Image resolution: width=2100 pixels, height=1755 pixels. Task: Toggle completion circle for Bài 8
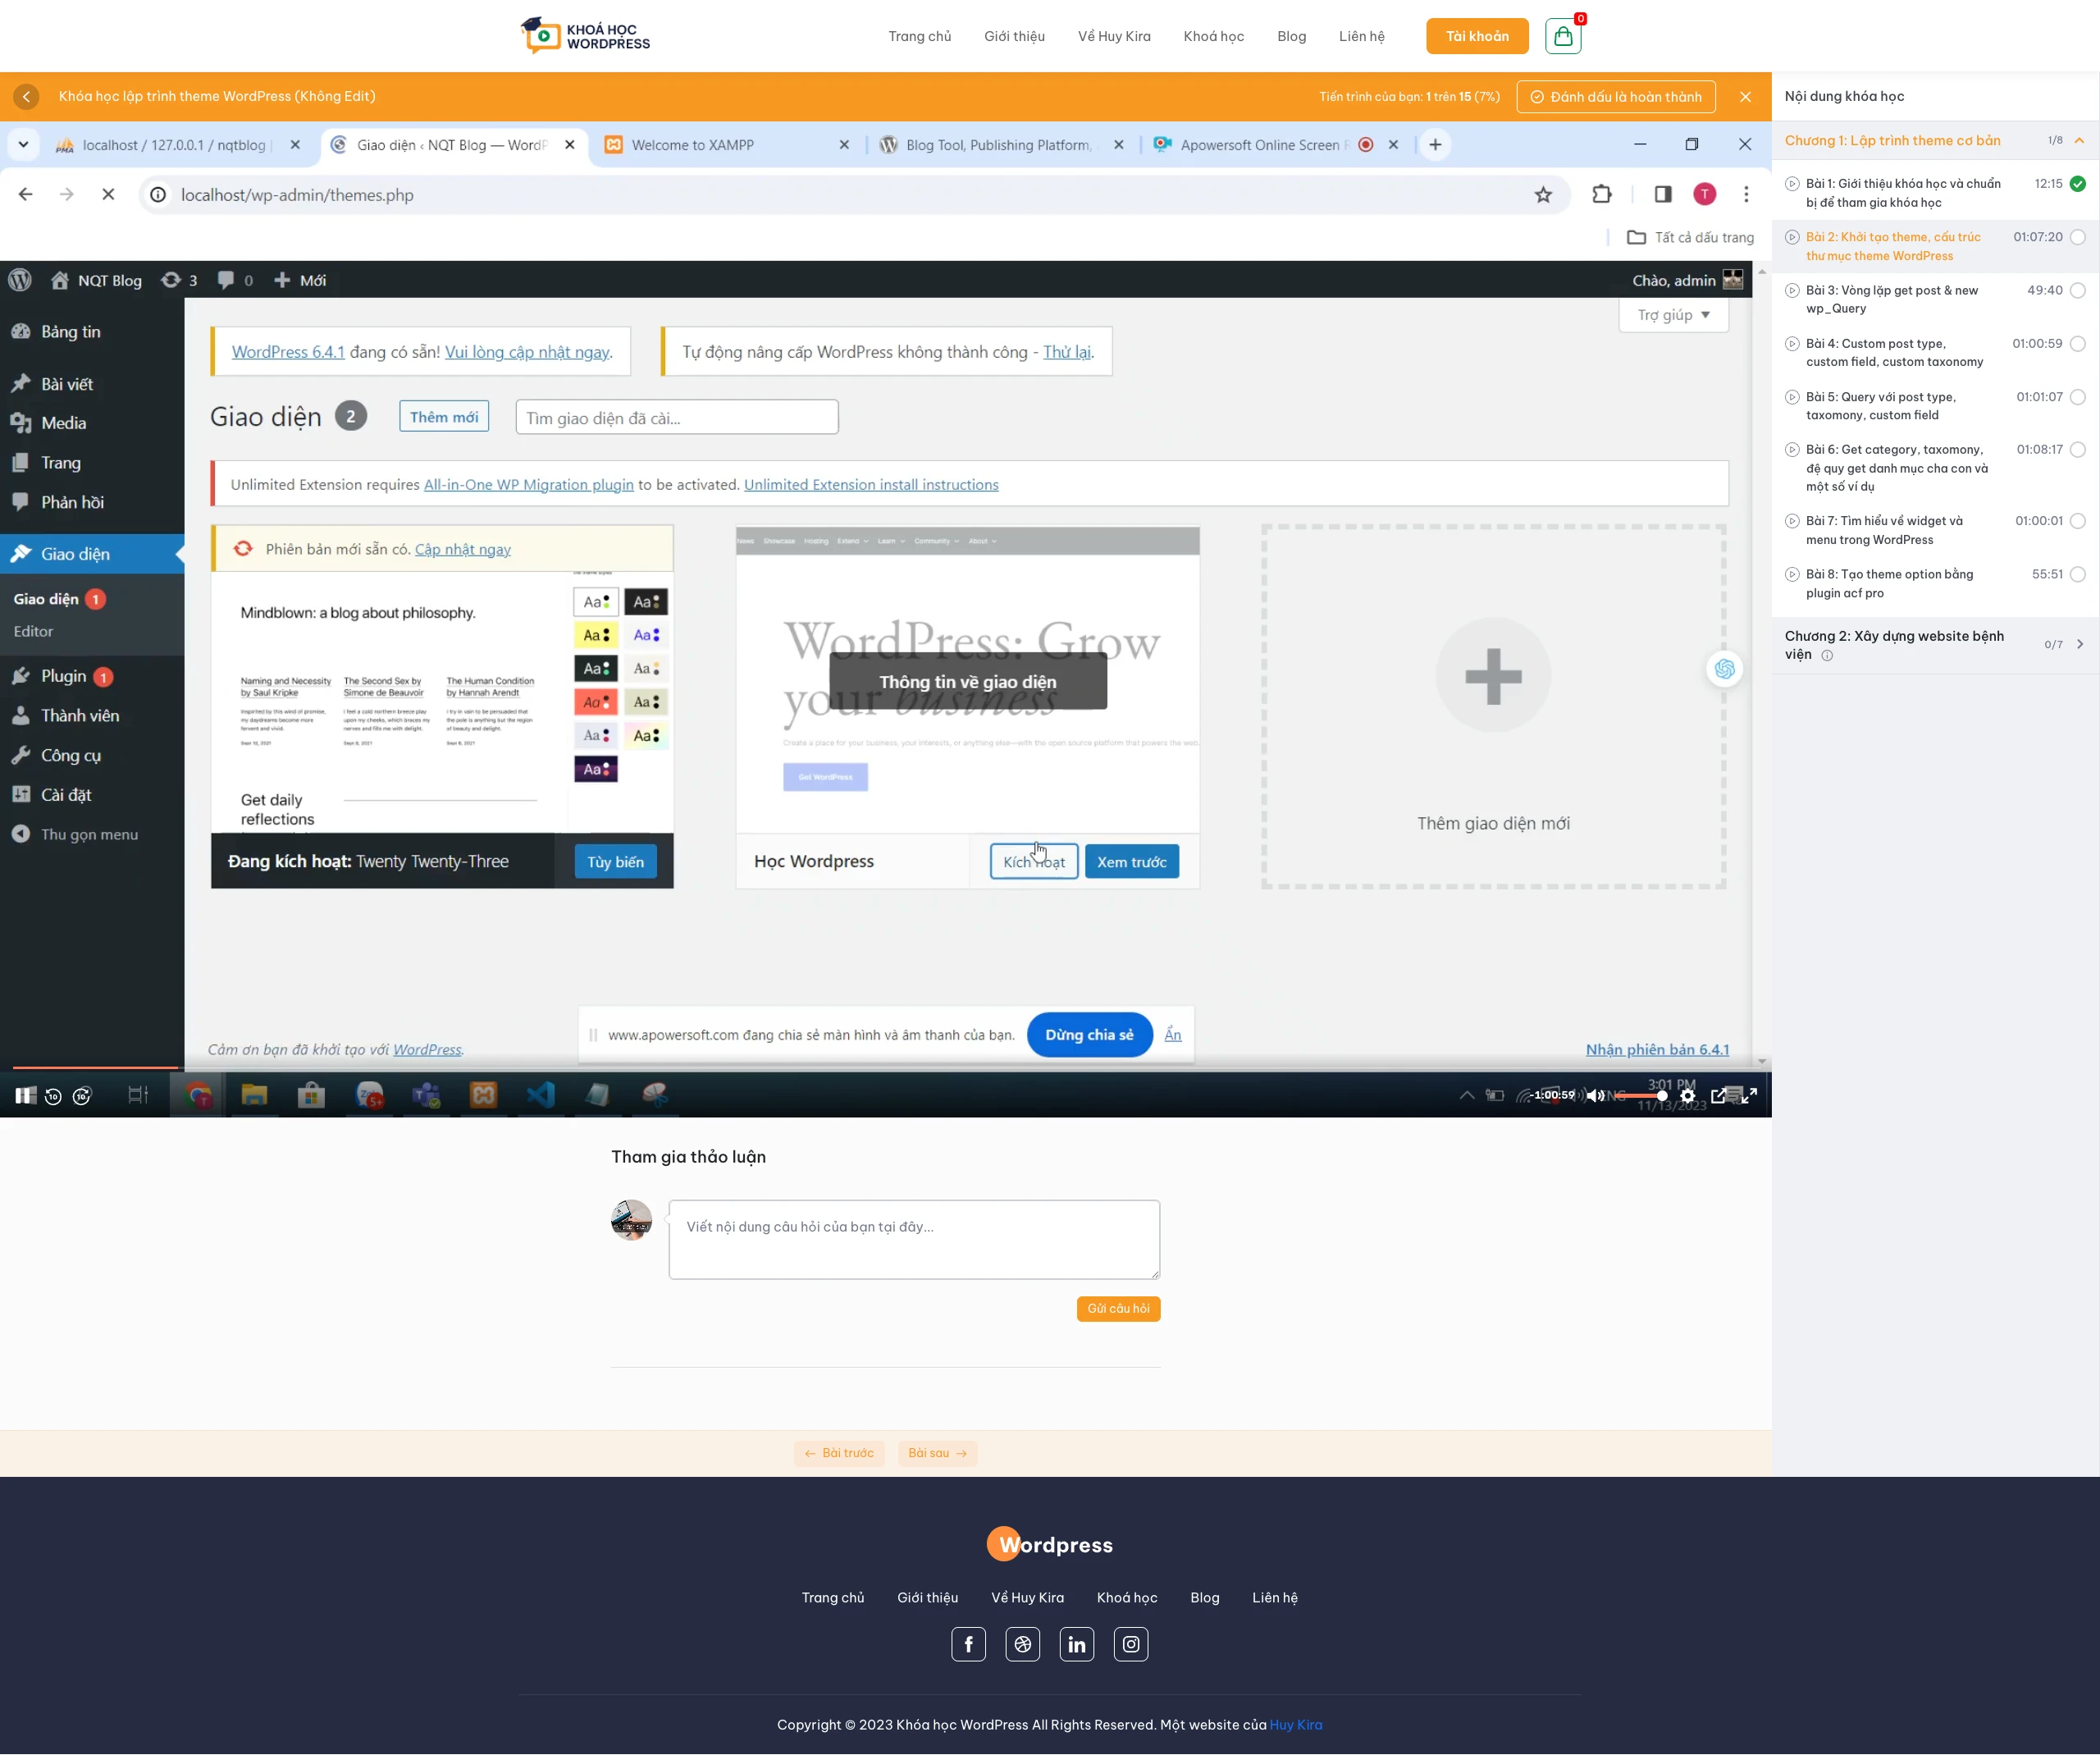pyautogui.click(x=2077, y=574)
